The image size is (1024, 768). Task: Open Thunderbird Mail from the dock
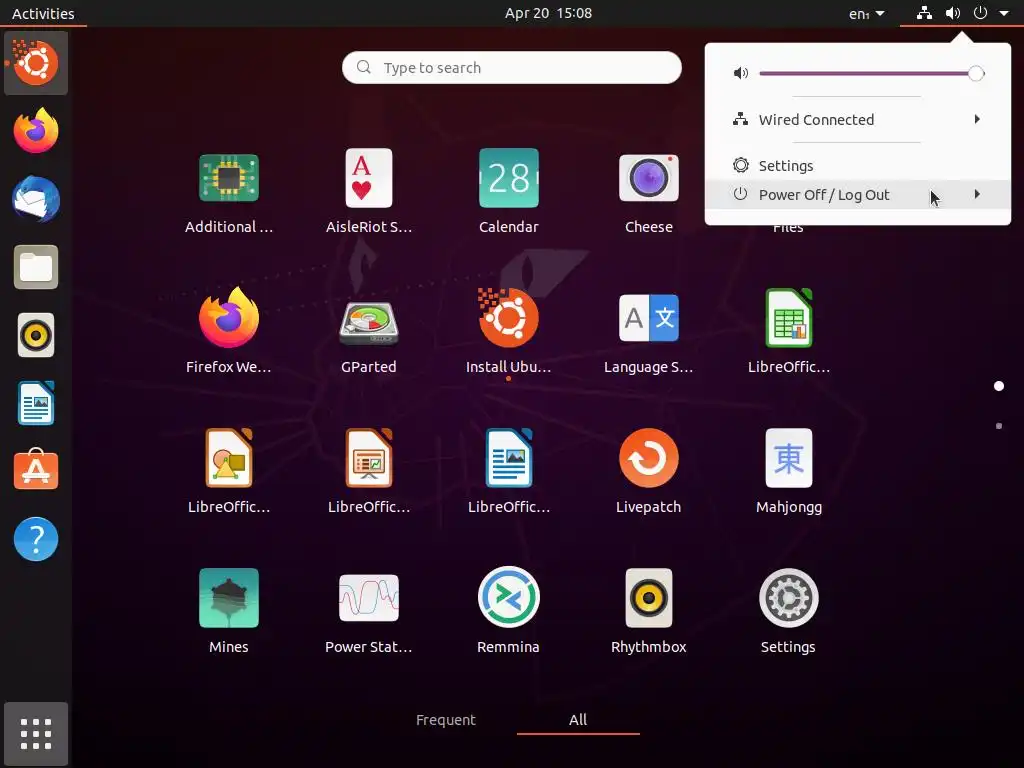coord(36,199)
